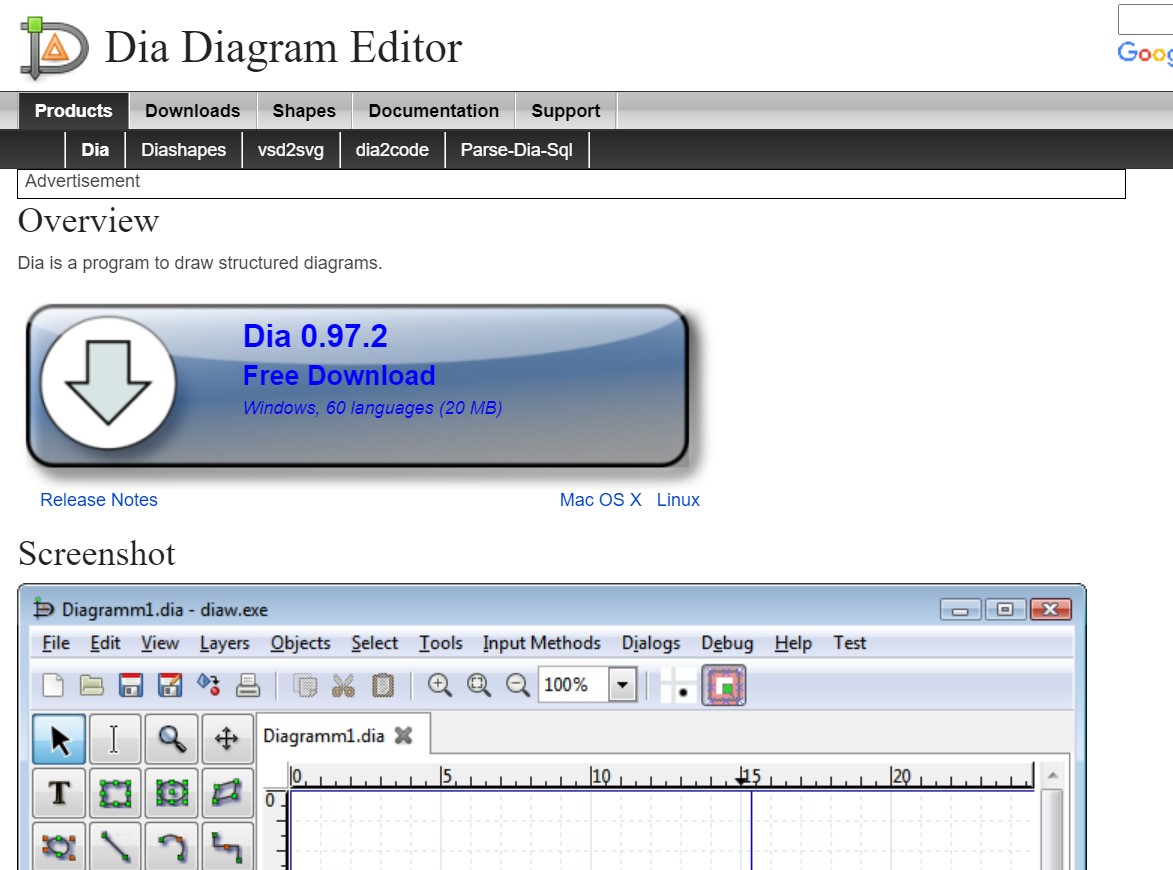Select the Box shape tool
The width and height of the screenshot is (1173, 870).
click(114, 792)
